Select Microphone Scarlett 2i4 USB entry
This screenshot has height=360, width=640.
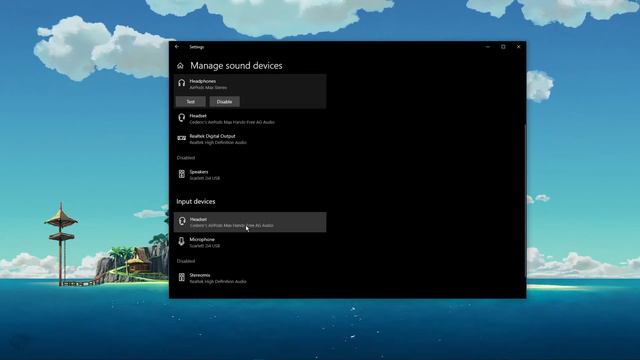click(250, 242)
